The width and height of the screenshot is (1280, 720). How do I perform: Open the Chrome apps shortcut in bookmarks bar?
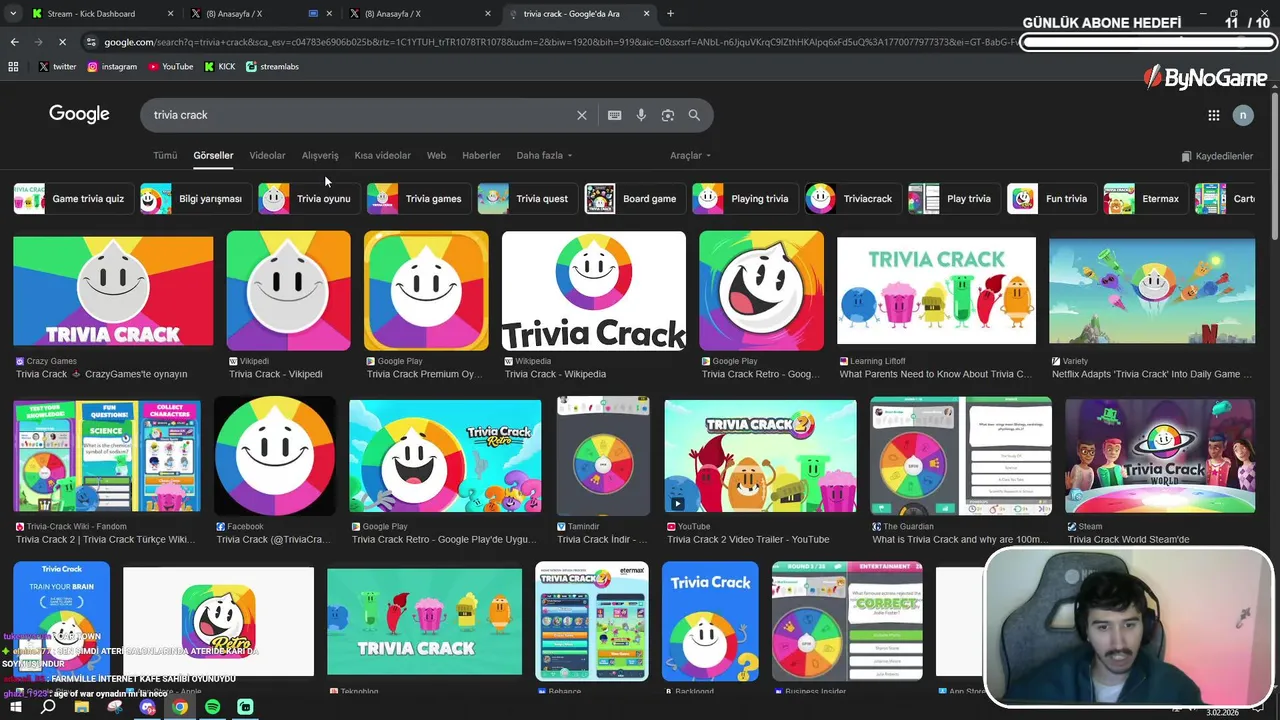pyautogui.click(x=13, y=67)
